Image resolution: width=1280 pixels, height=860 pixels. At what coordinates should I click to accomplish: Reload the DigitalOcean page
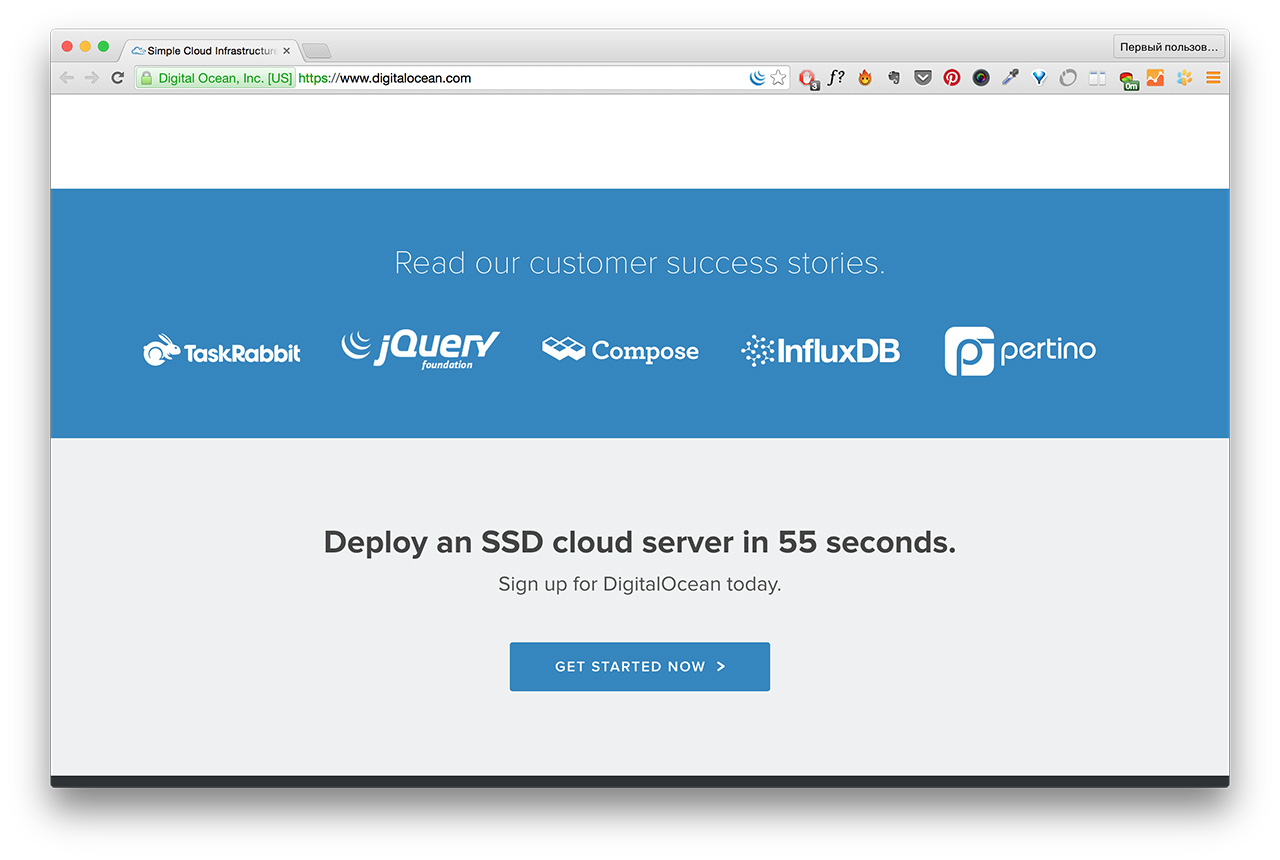[x=117, y=78]
